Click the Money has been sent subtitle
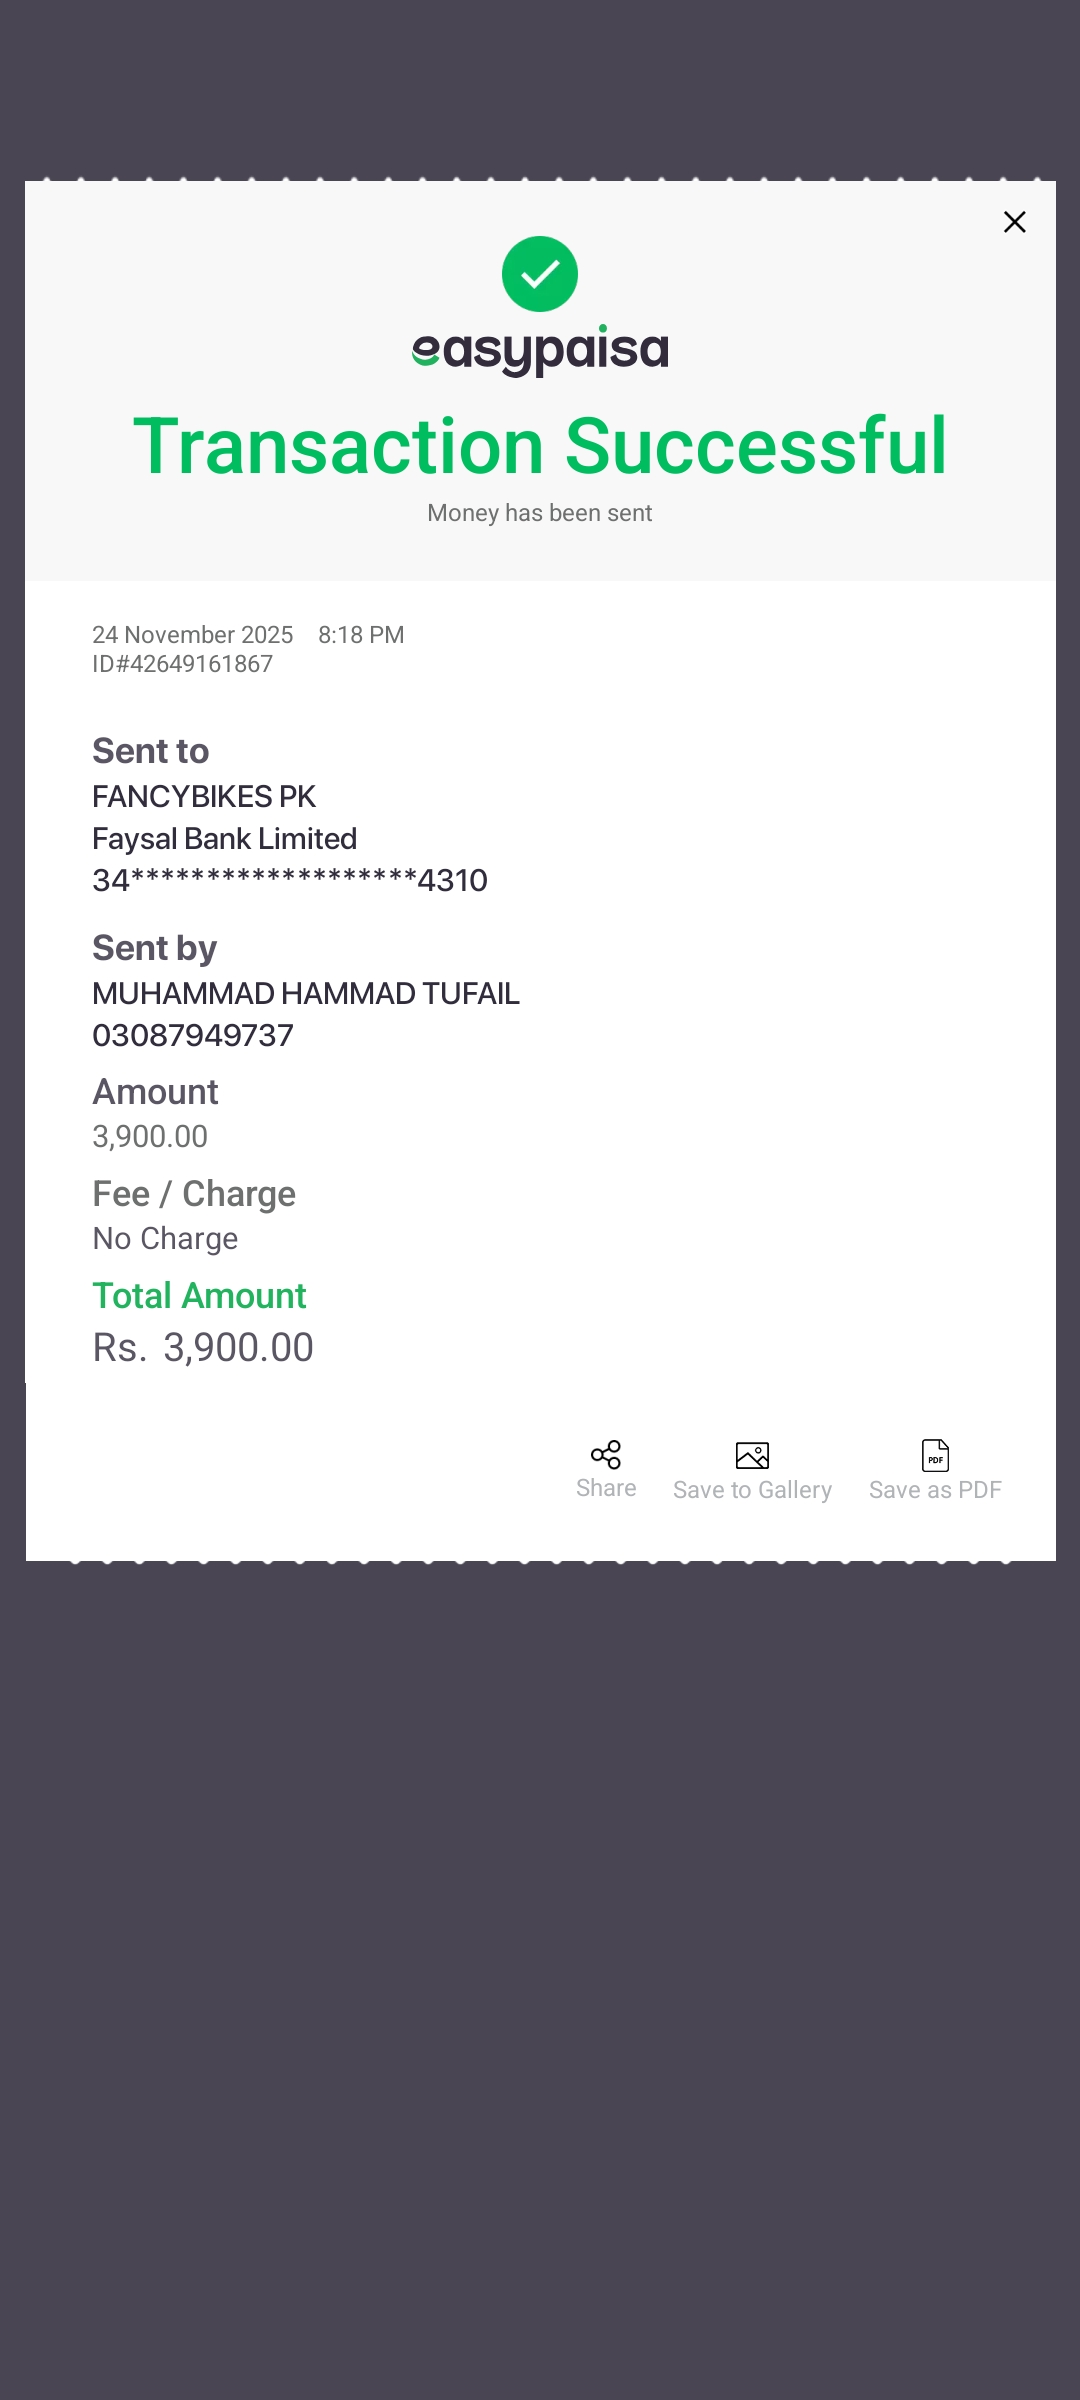This screenshot has width=1080, height=2400. pos(540,513)
